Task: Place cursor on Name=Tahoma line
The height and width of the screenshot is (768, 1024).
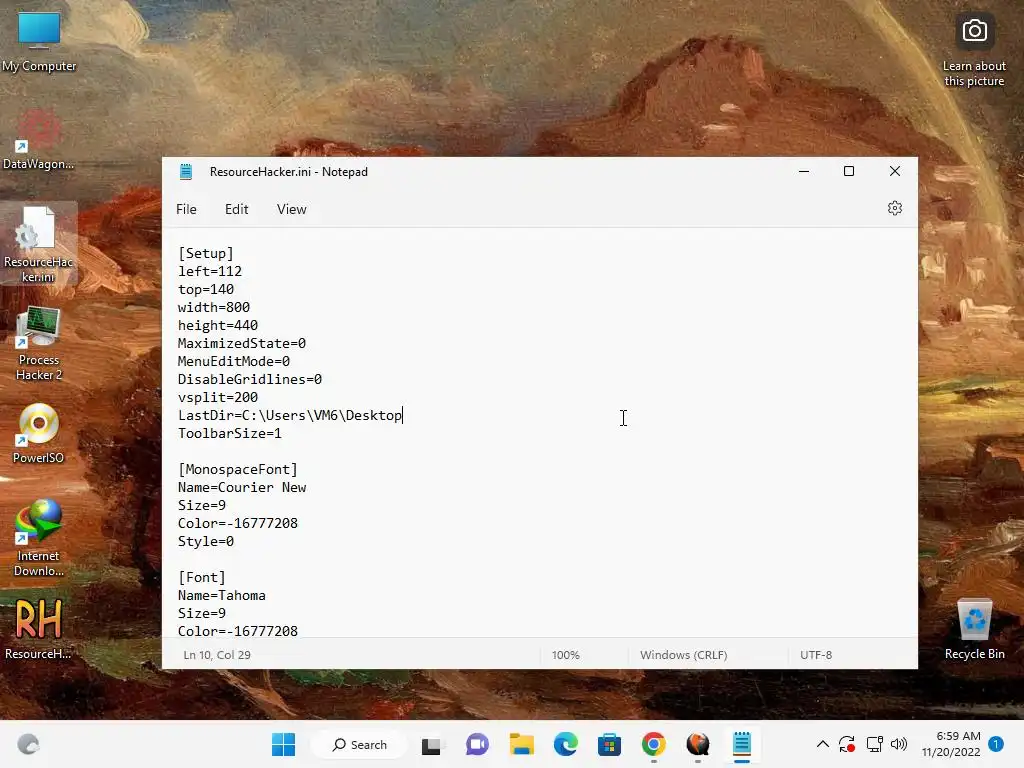Action: tap(221, 596)
